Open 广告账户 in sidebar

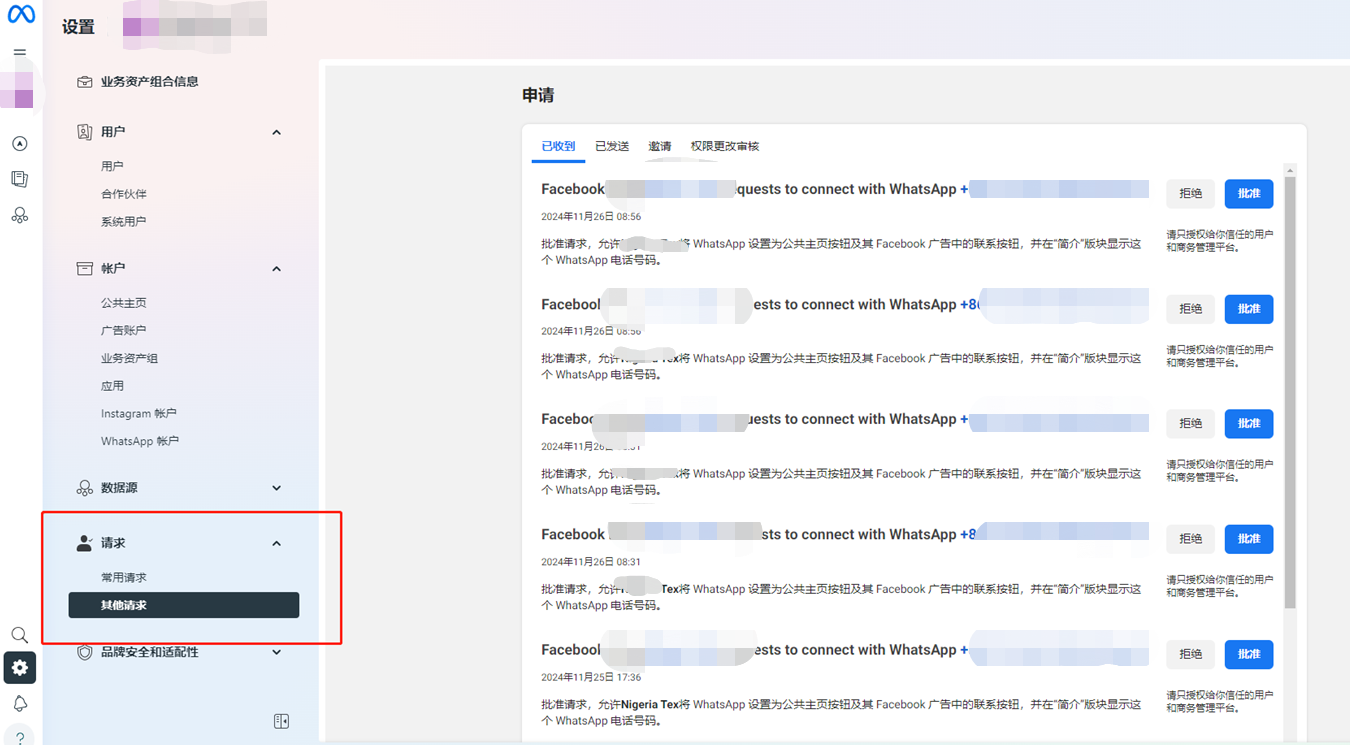[124, 330]
